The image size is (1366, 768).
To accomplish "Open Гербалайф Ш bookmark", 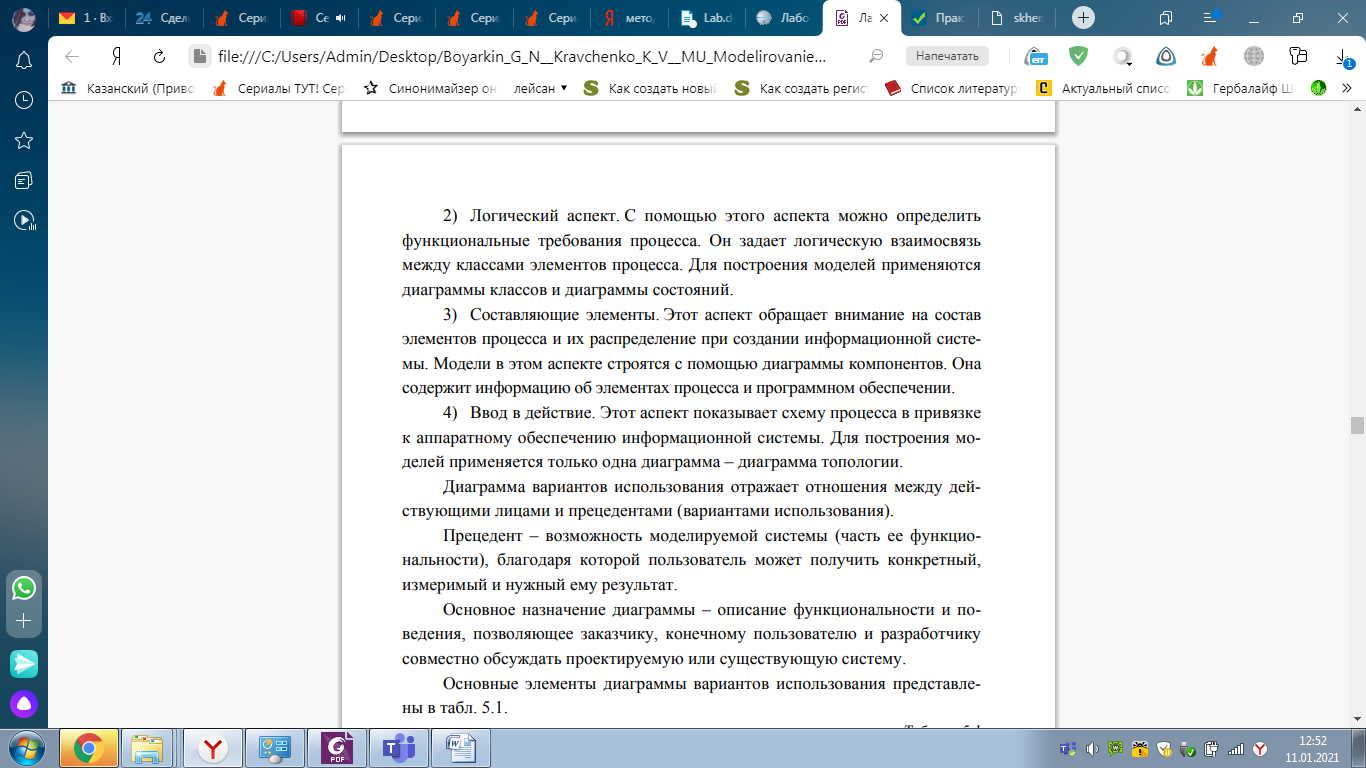I will pos(1240,88).
